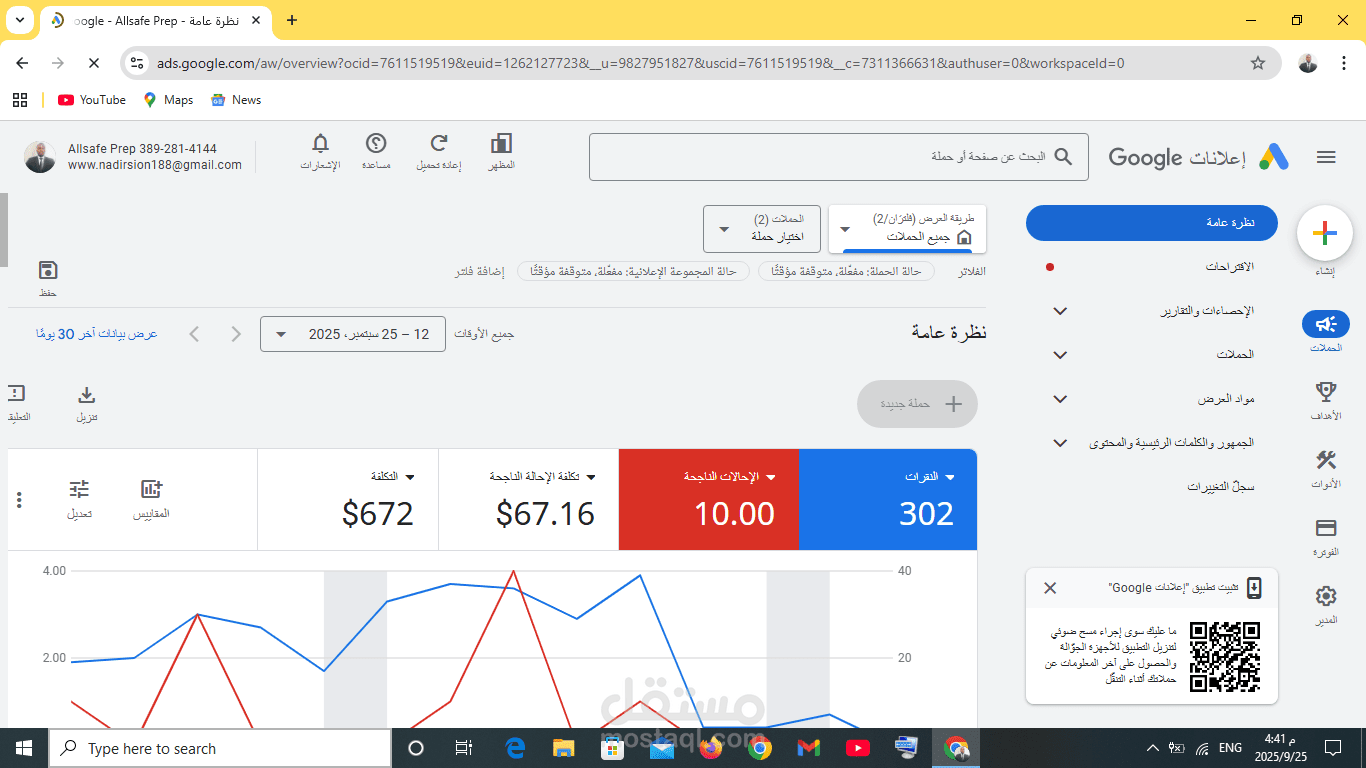Click the تنزيل download icon
The image size is (1366, 768).
click(x=86, y=395)
